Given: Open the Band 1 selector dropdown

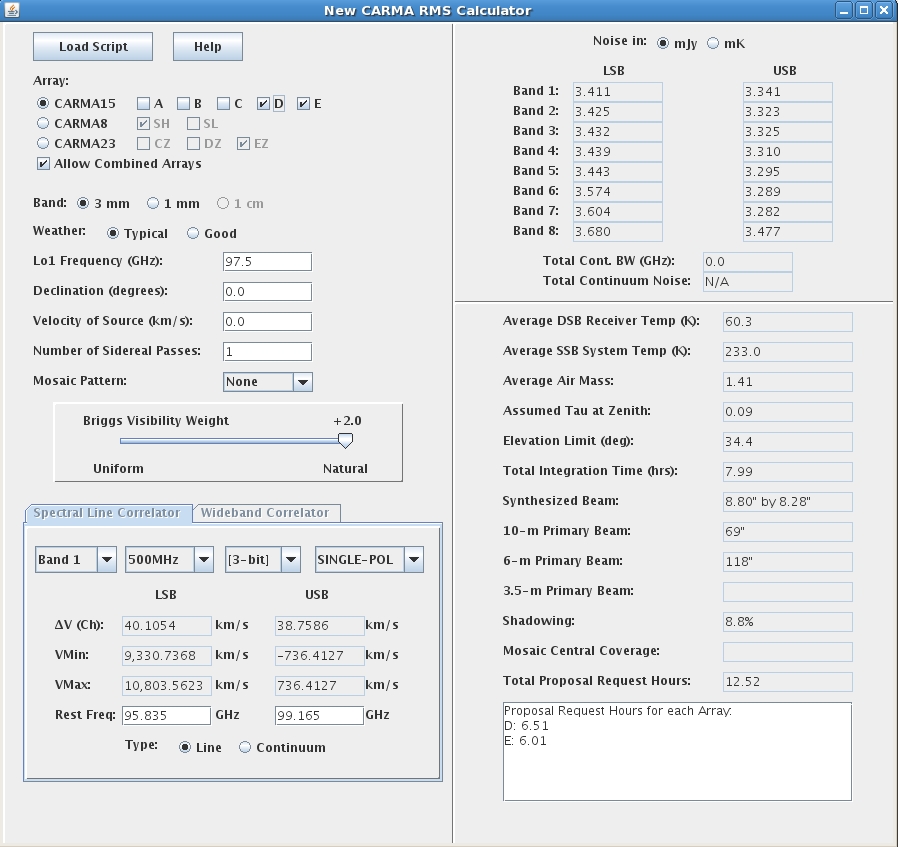Looking at the screenshot, I should click(x=76, y=560).
